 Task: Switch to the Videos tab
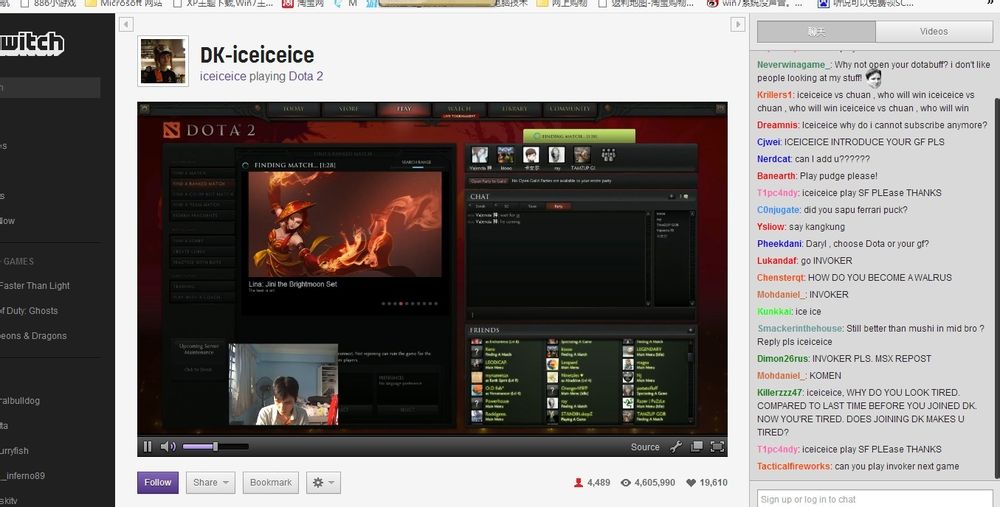pyautogui.click(x=934, y=31)
